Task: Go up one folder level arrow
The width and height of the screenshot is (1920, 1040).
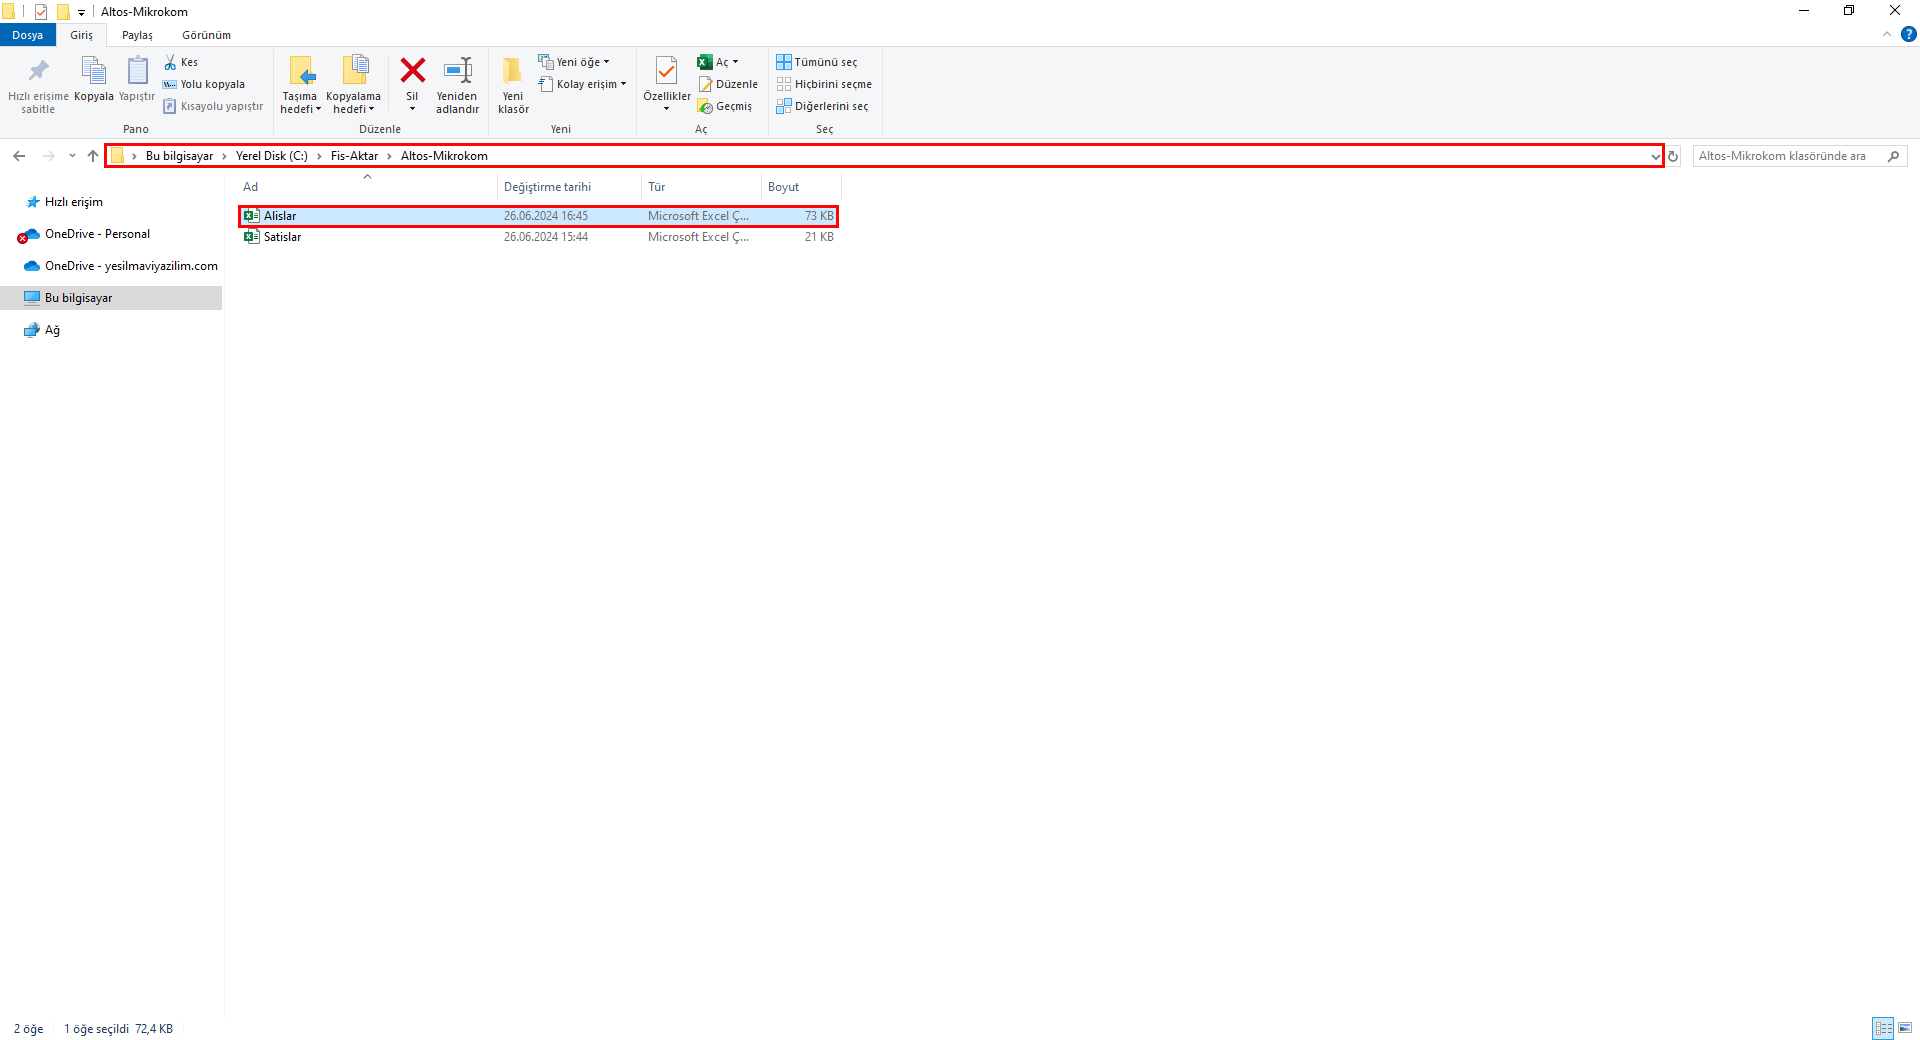Action: click(93, 156)
